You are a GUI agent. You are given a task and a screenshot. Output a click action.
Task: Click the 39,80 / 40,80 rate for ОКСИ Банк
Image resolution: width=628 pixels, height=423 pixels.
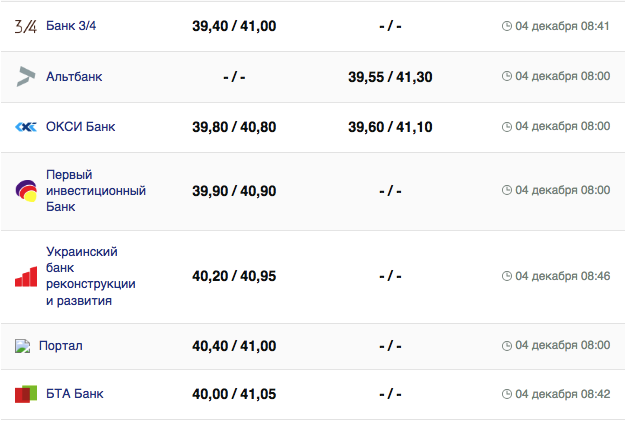click(234, 127)
